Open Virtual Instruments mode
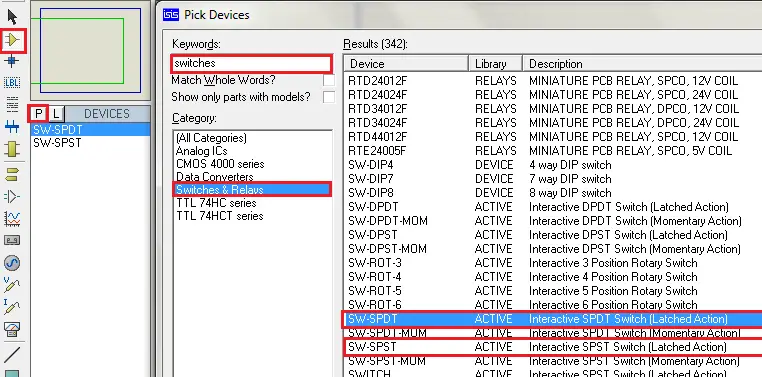Image resolution: width=762 pixels, height=377 pixels. tap(12, 329)
